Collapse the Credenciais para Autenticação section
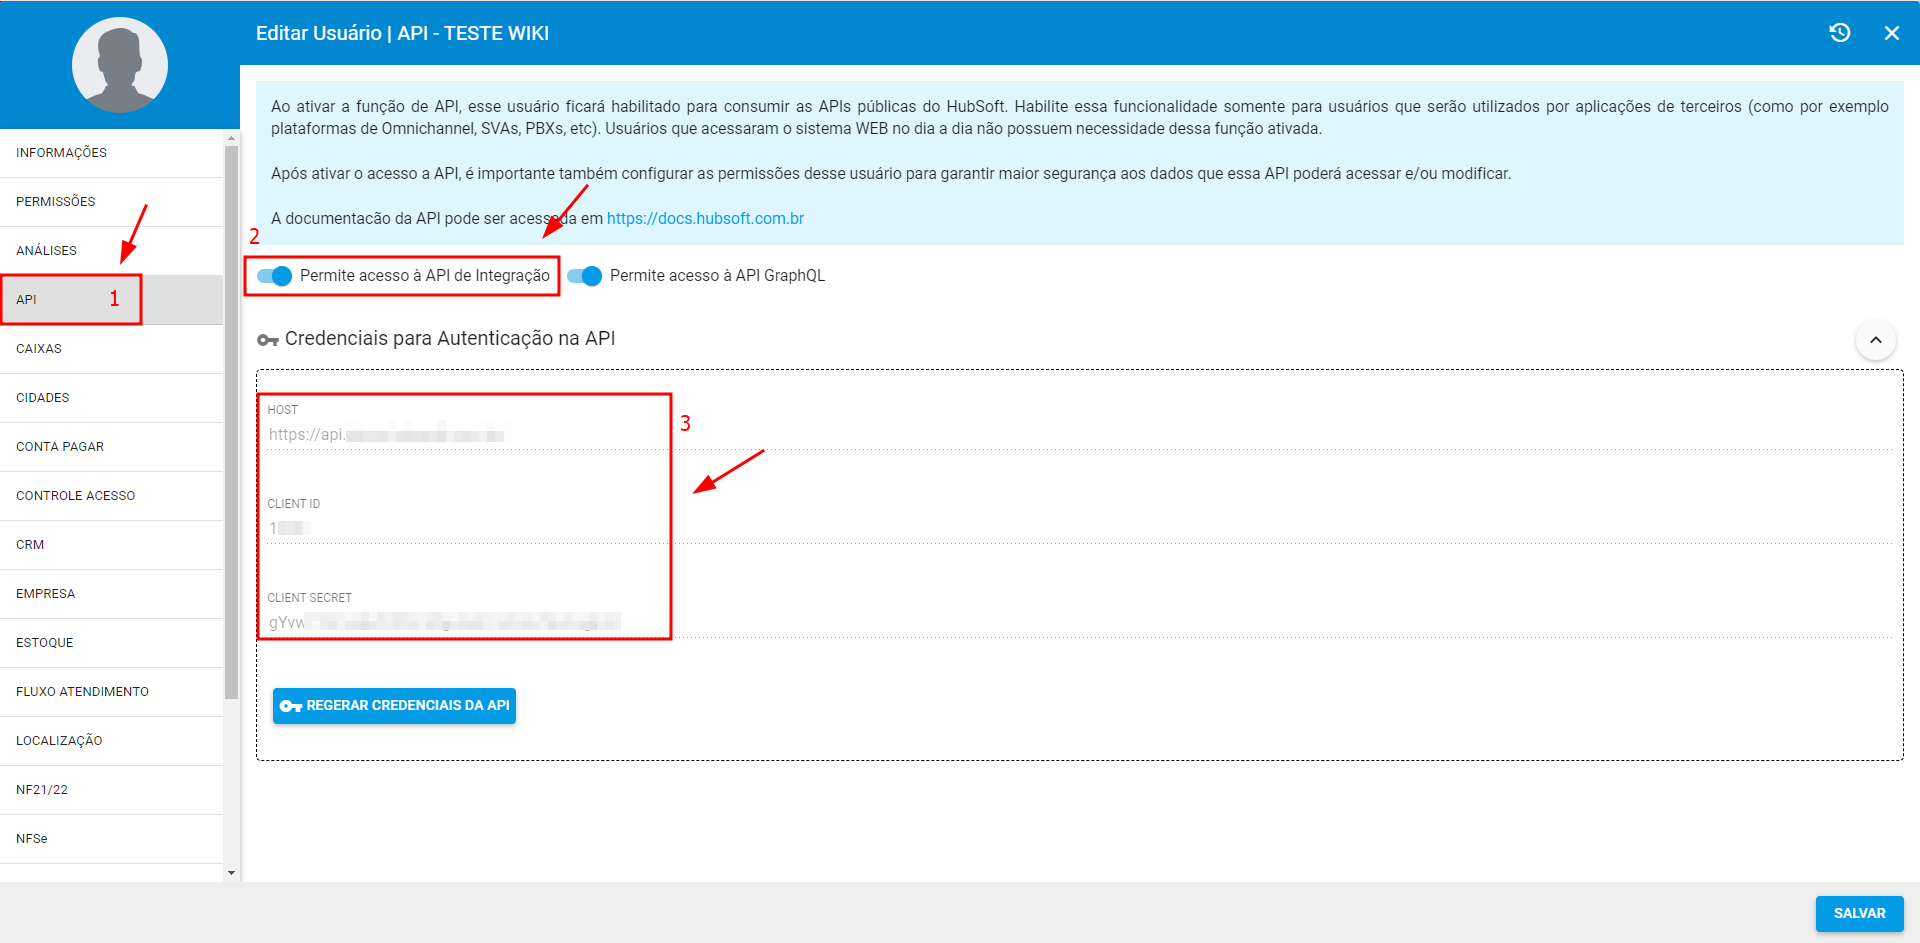 pos(1876,340)
